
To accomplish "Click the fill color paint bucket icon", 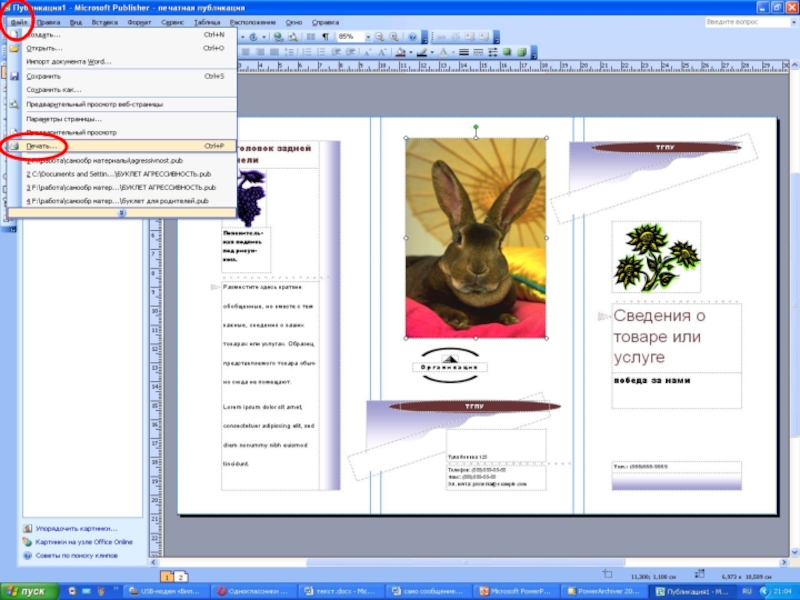I will 400,52.
